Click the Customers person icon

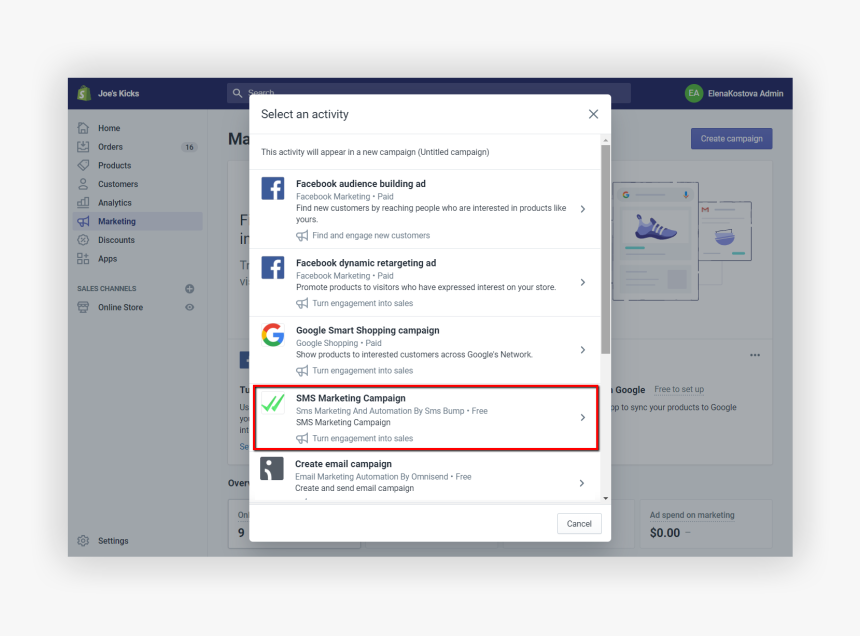pos(83,184)
